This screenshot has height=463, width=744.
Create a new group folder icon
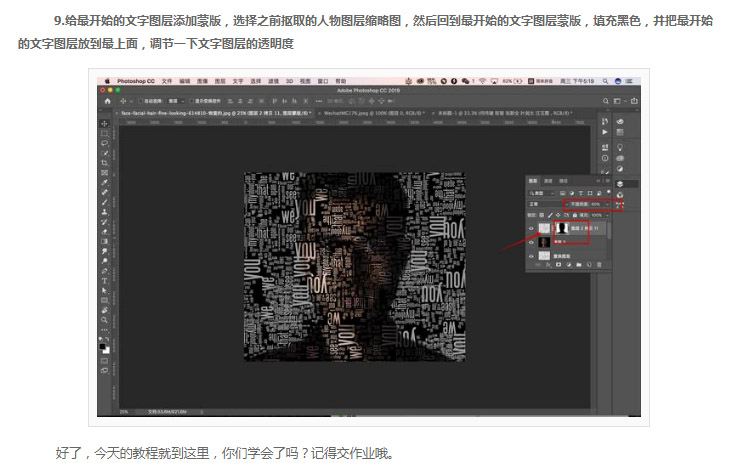coord(579,265)
